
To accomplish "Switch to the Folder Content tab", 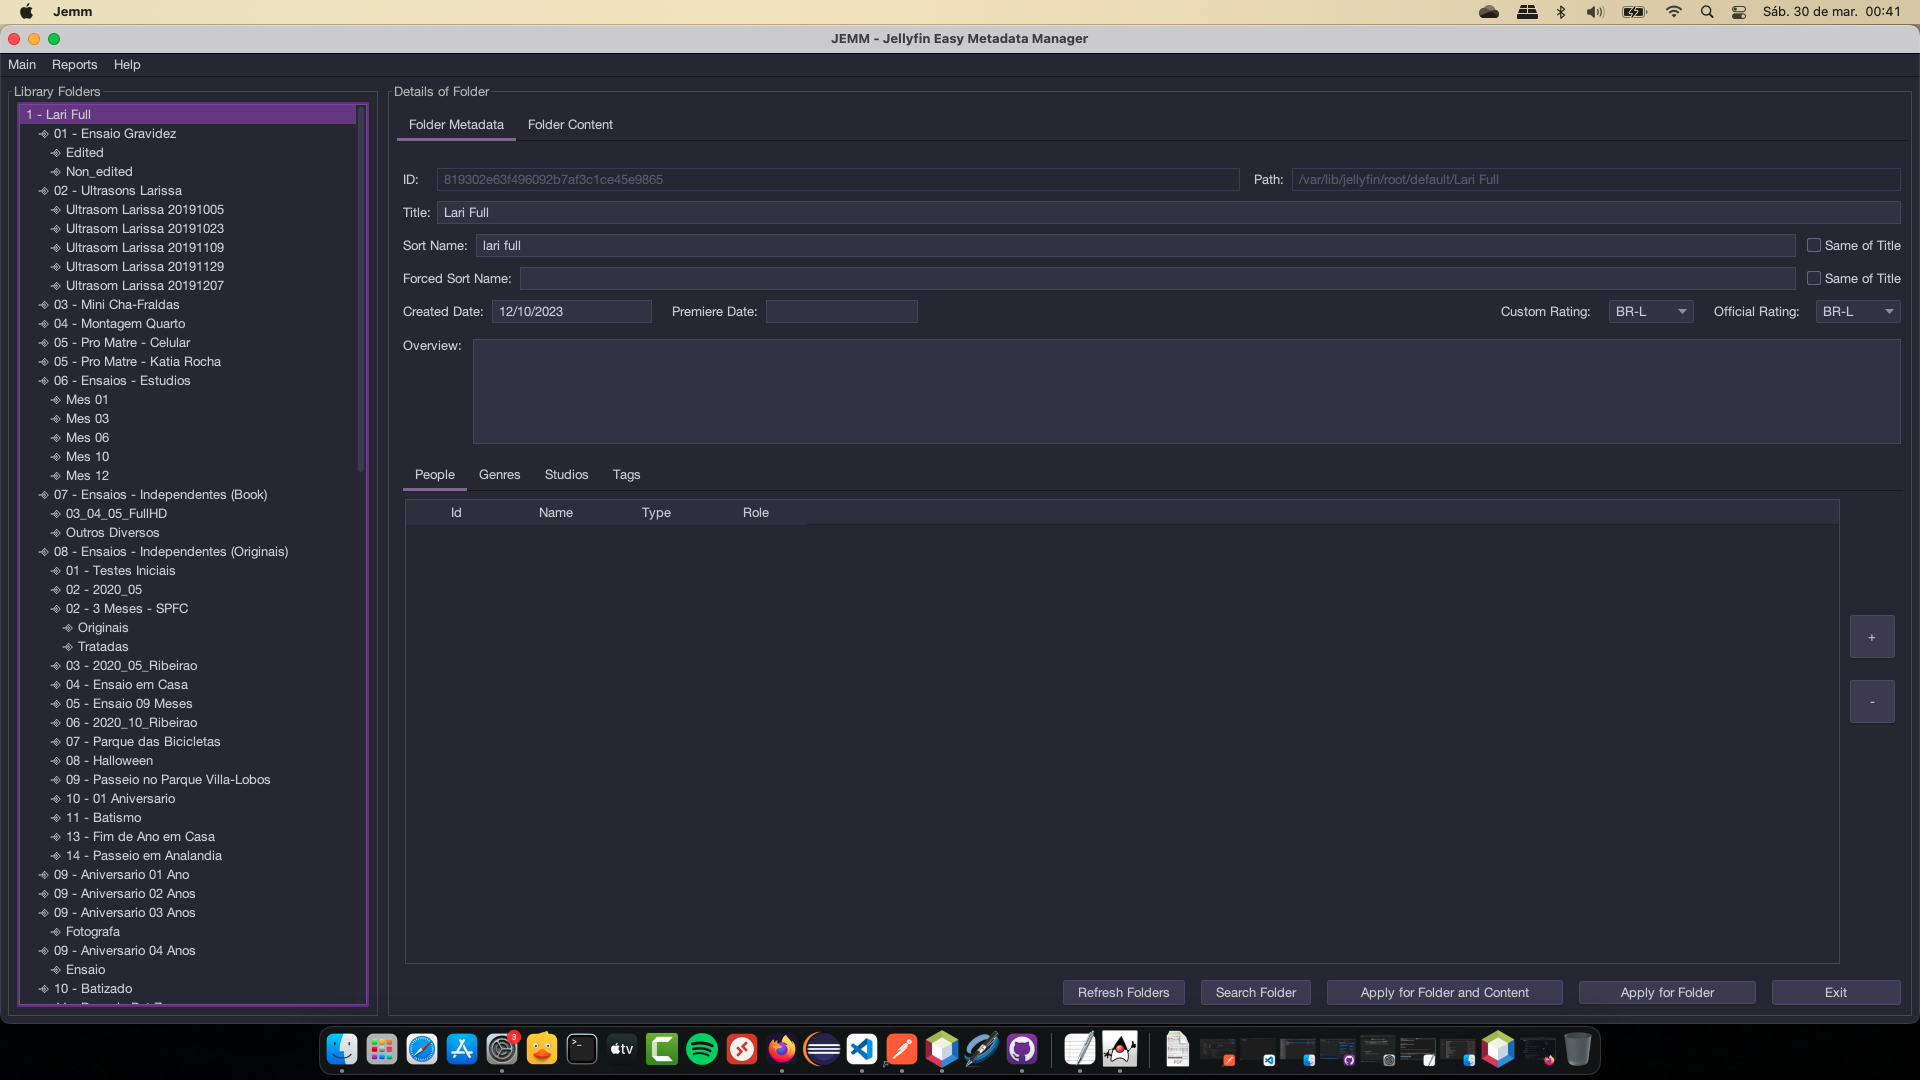I will [x=570, y=125].
